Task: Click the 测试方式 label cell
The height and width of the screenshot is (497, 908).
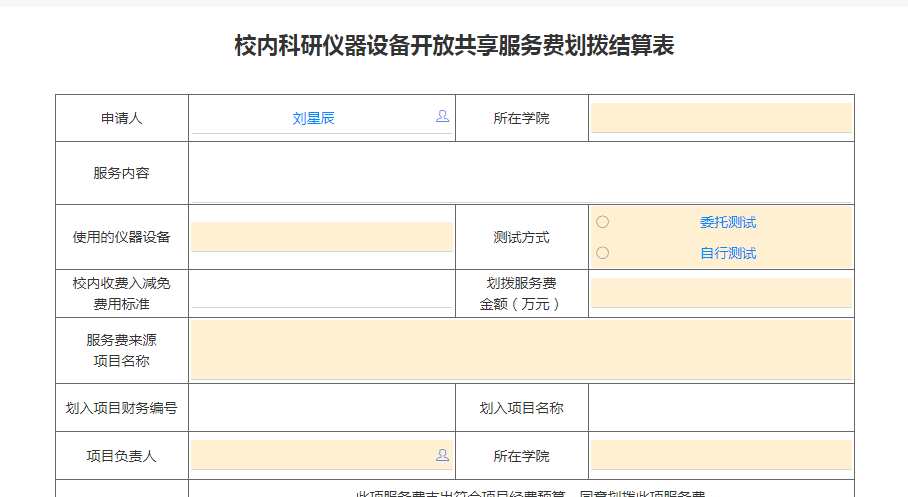Action: (x=521, y=237)
